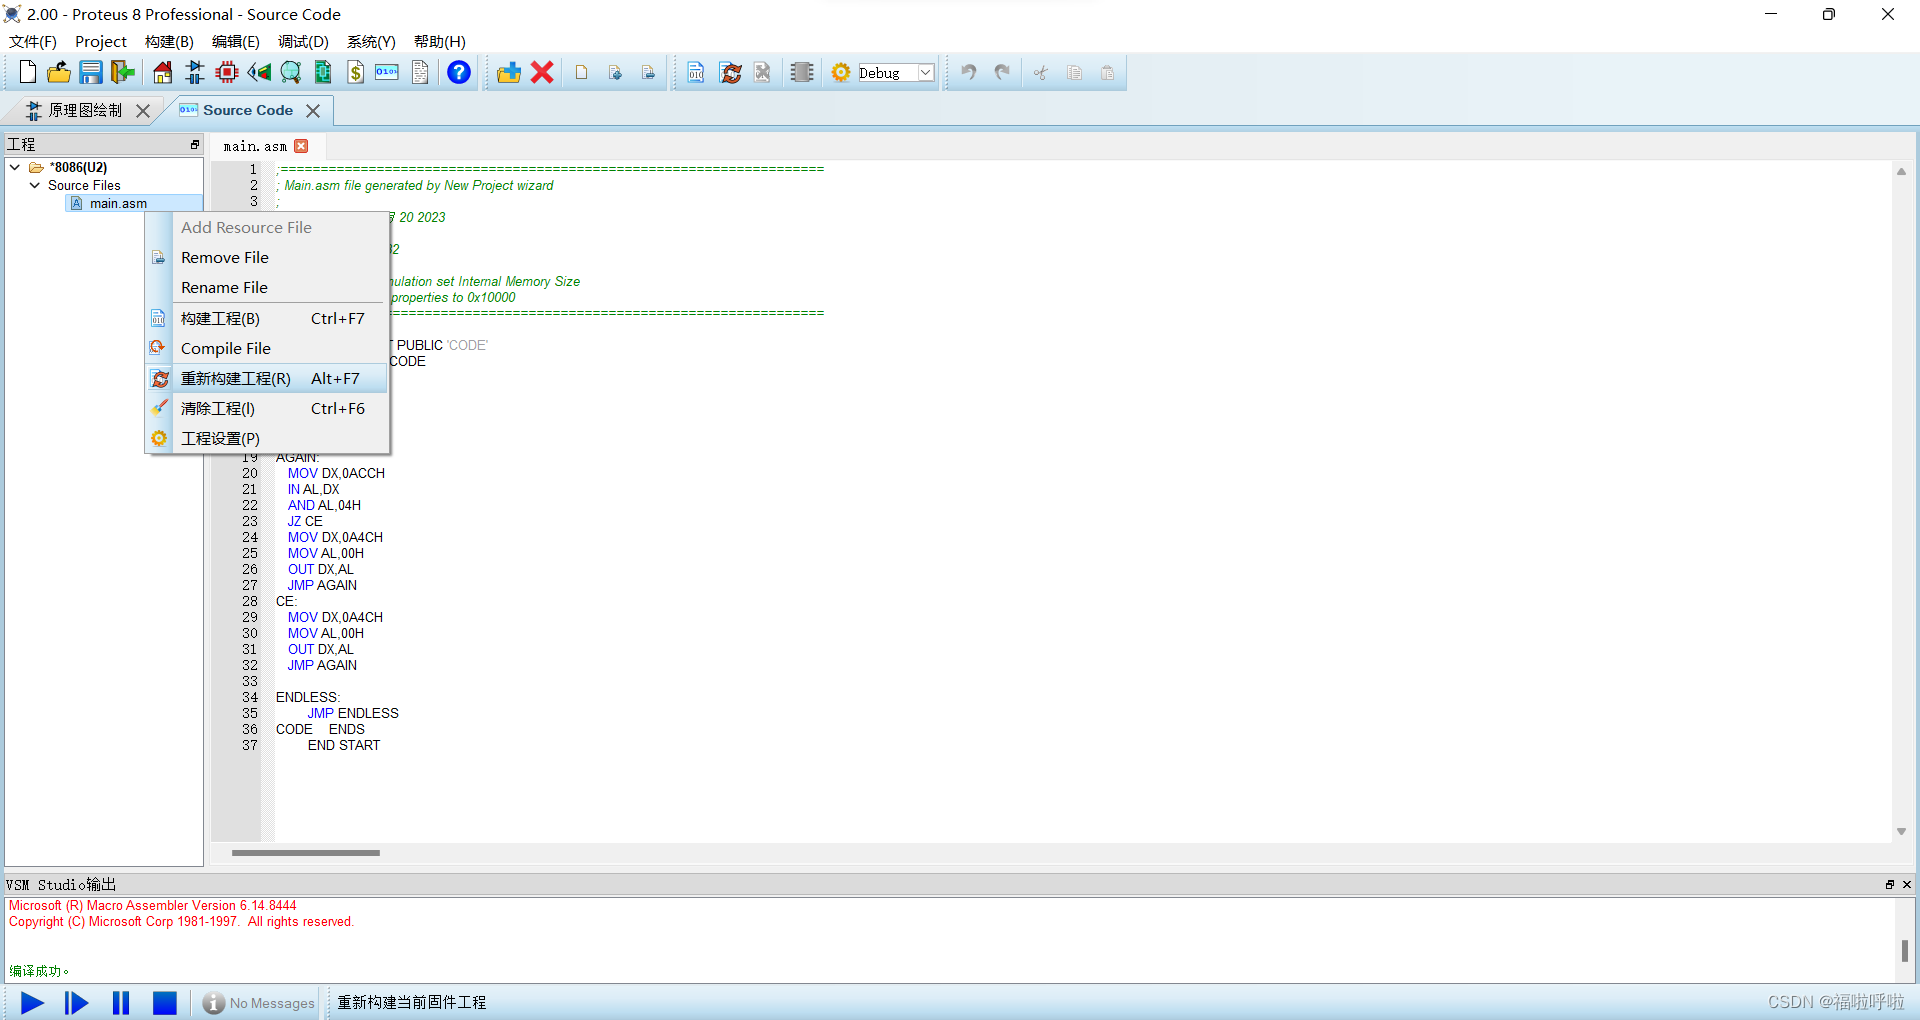Click the Source Code toolbar icon
This screenshot has height=1020, width=1920.
coord(387,72)
